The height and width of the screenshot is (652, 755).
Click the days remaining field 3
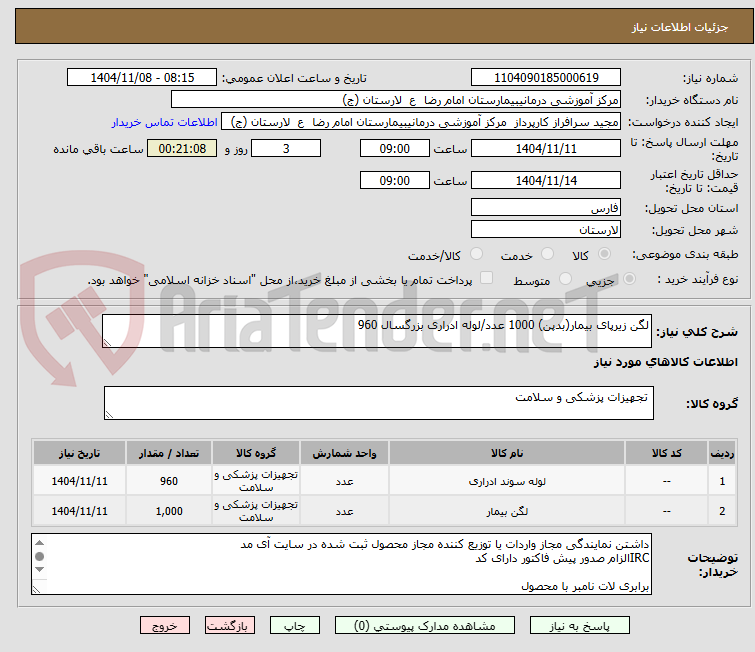(286, 148)
